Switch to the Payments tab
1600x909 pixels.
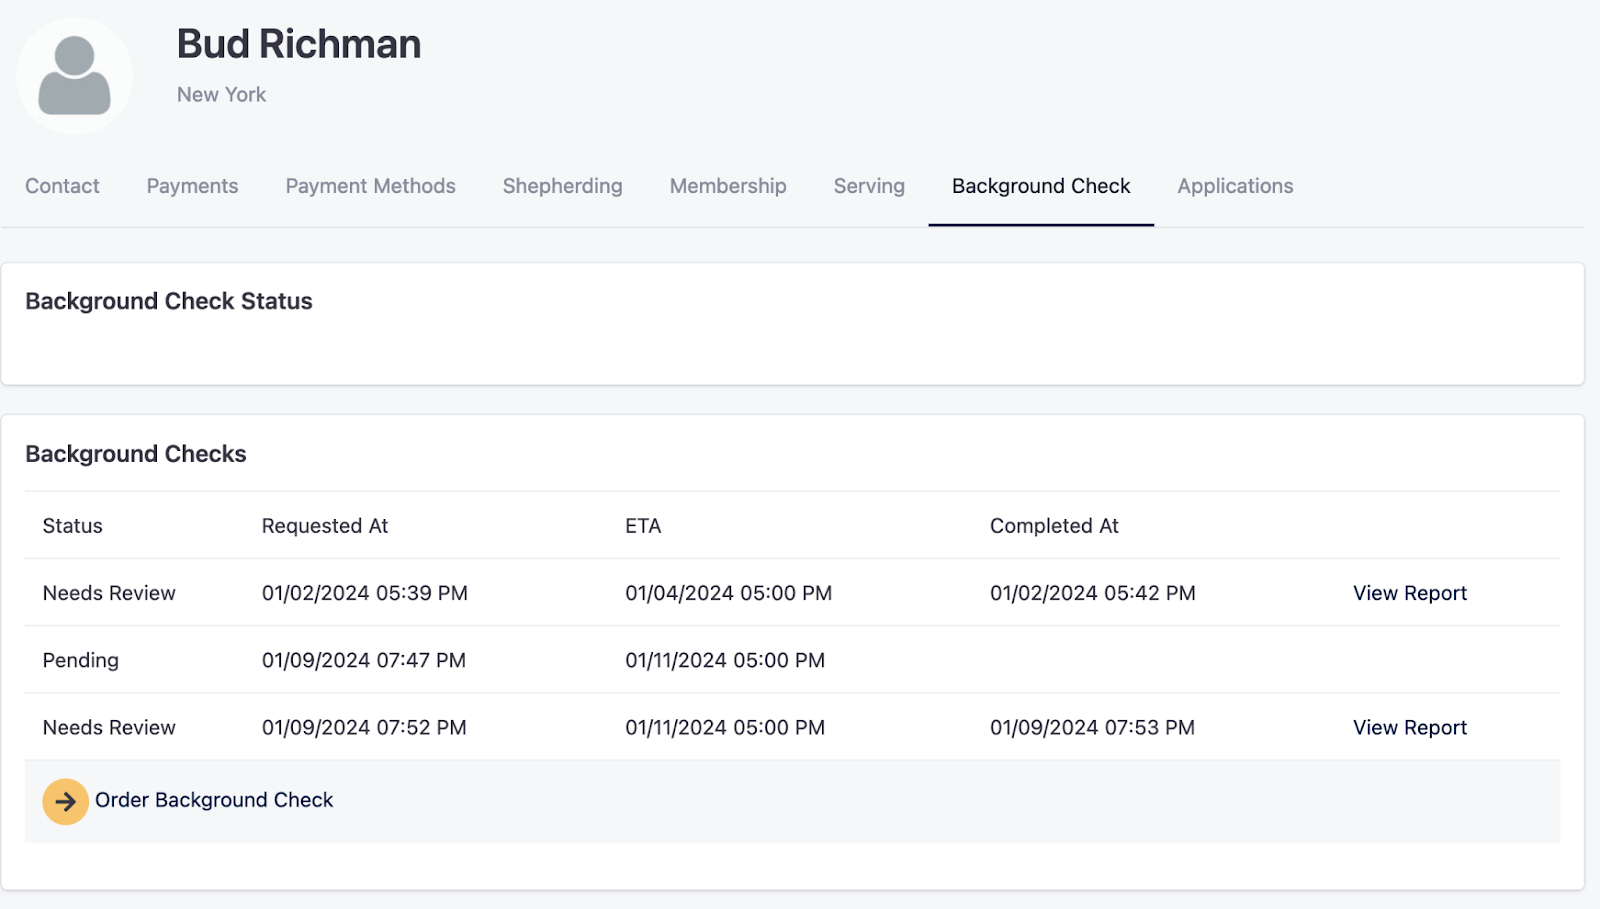[x=192, y=186]
